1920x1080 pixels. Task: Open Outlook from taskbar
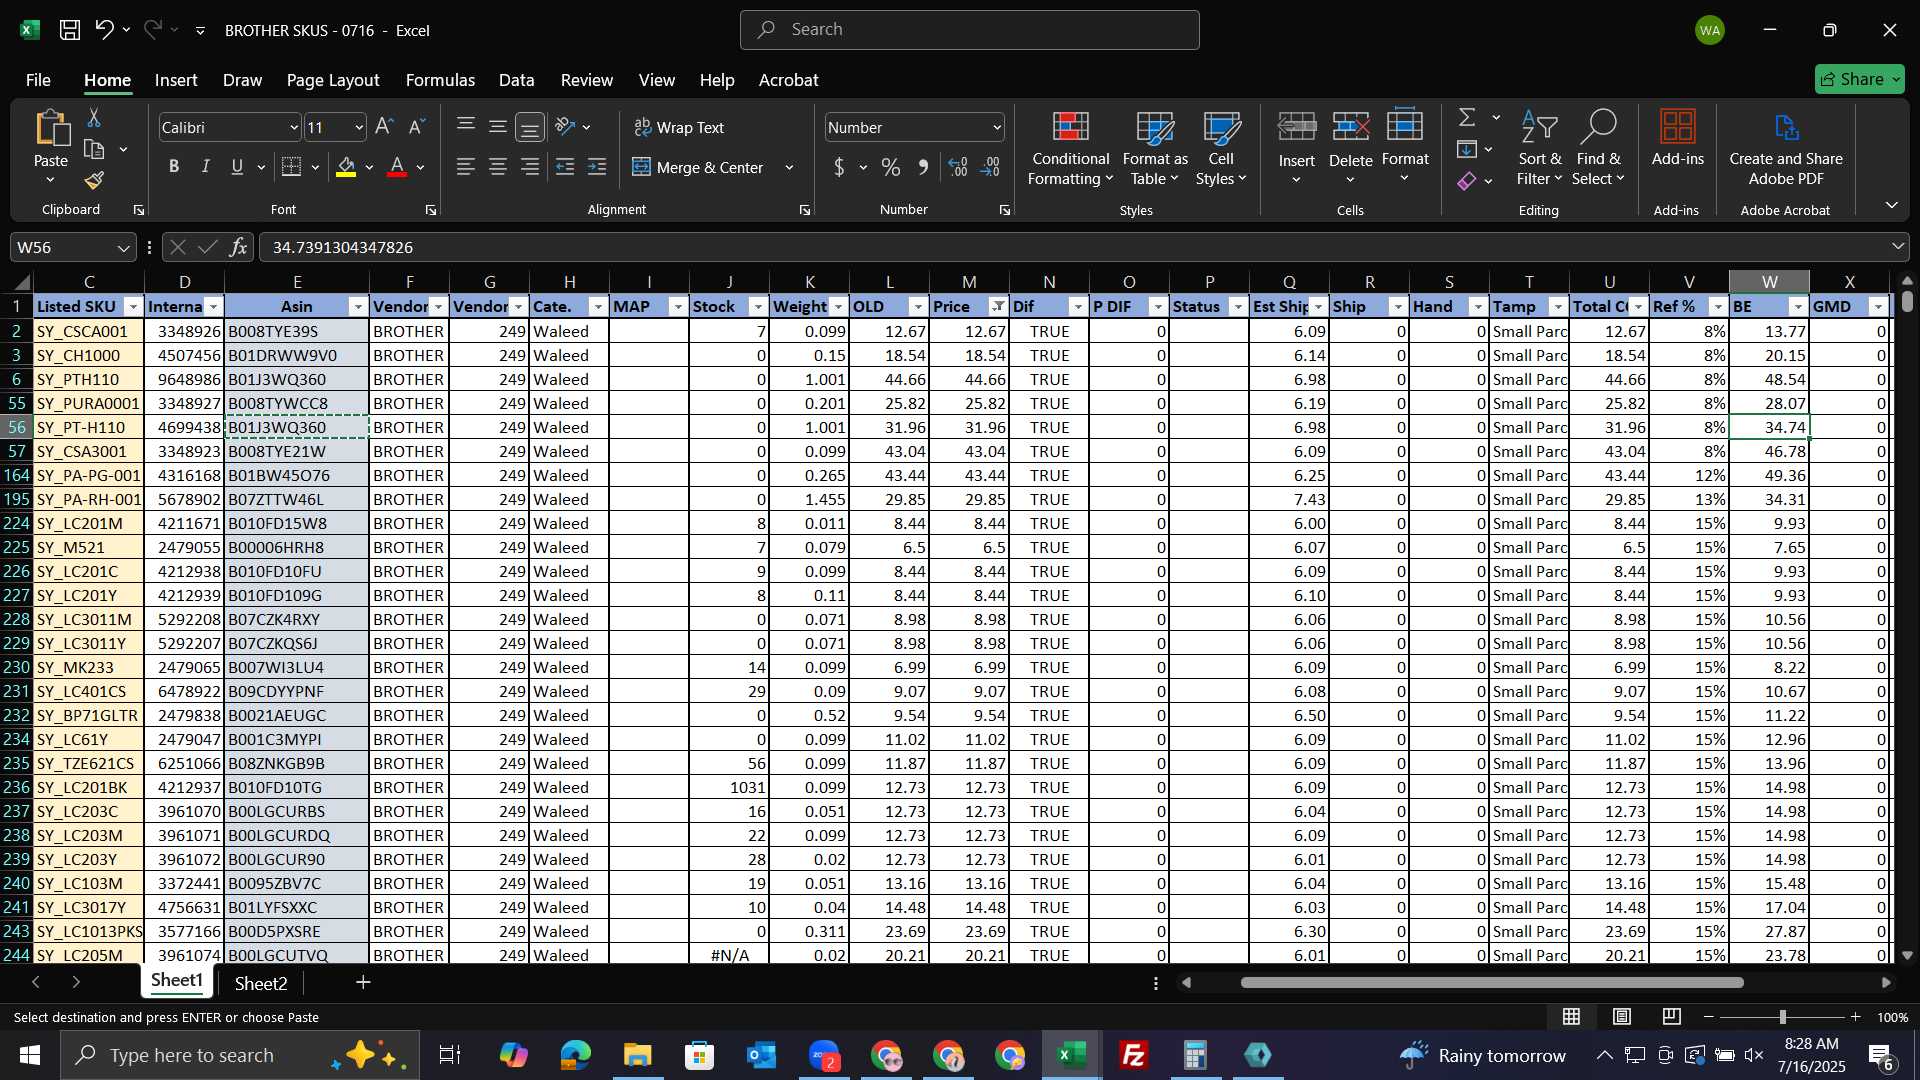tap(761, 1055)
